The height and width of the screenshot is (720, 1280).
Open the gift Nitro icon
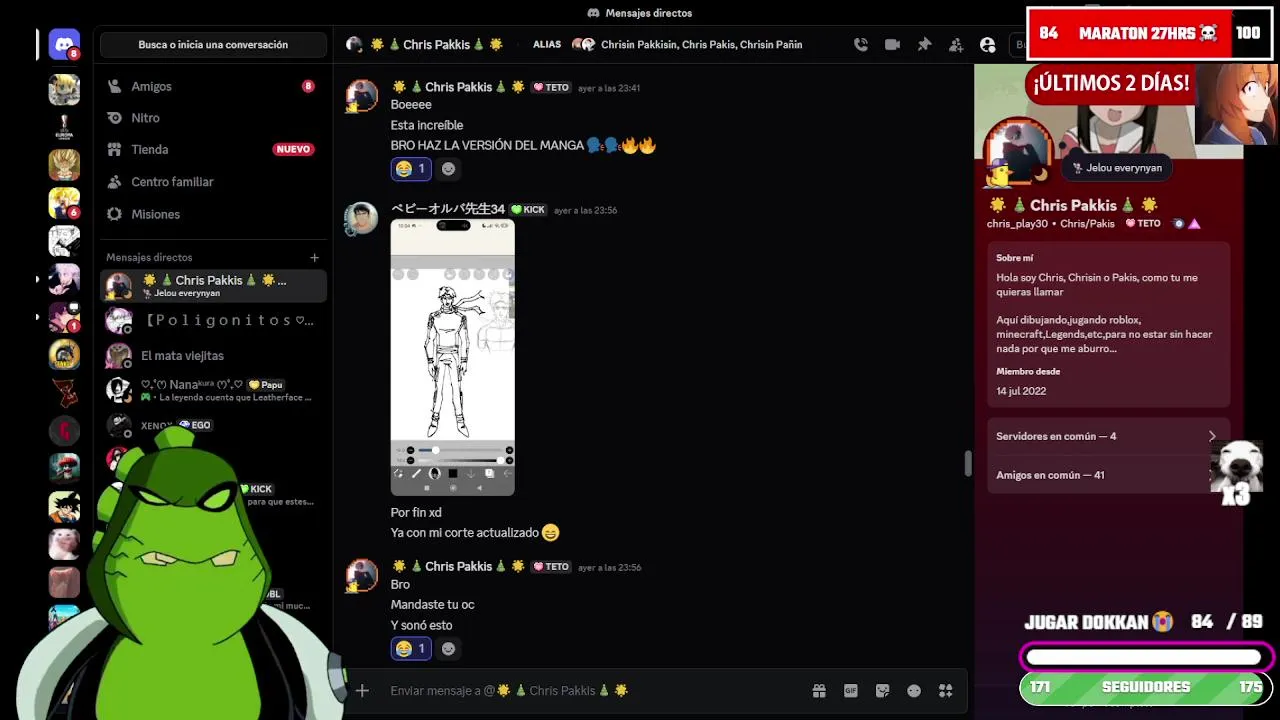(819, 690)
